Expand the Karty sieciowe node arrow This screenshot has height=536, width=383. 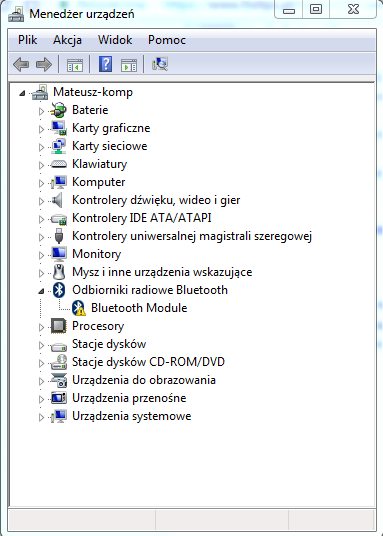[41, 147]
